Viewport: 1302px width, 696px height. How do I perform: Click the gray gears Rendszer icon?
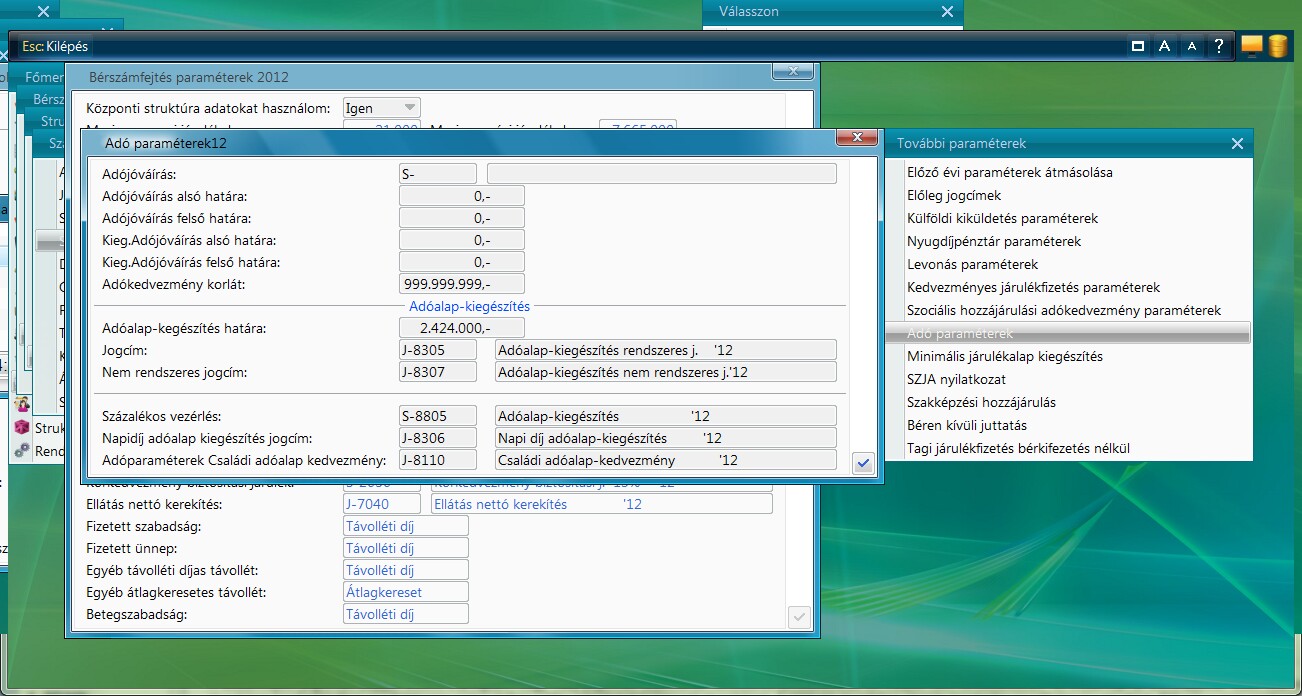[x=22, y=450]
